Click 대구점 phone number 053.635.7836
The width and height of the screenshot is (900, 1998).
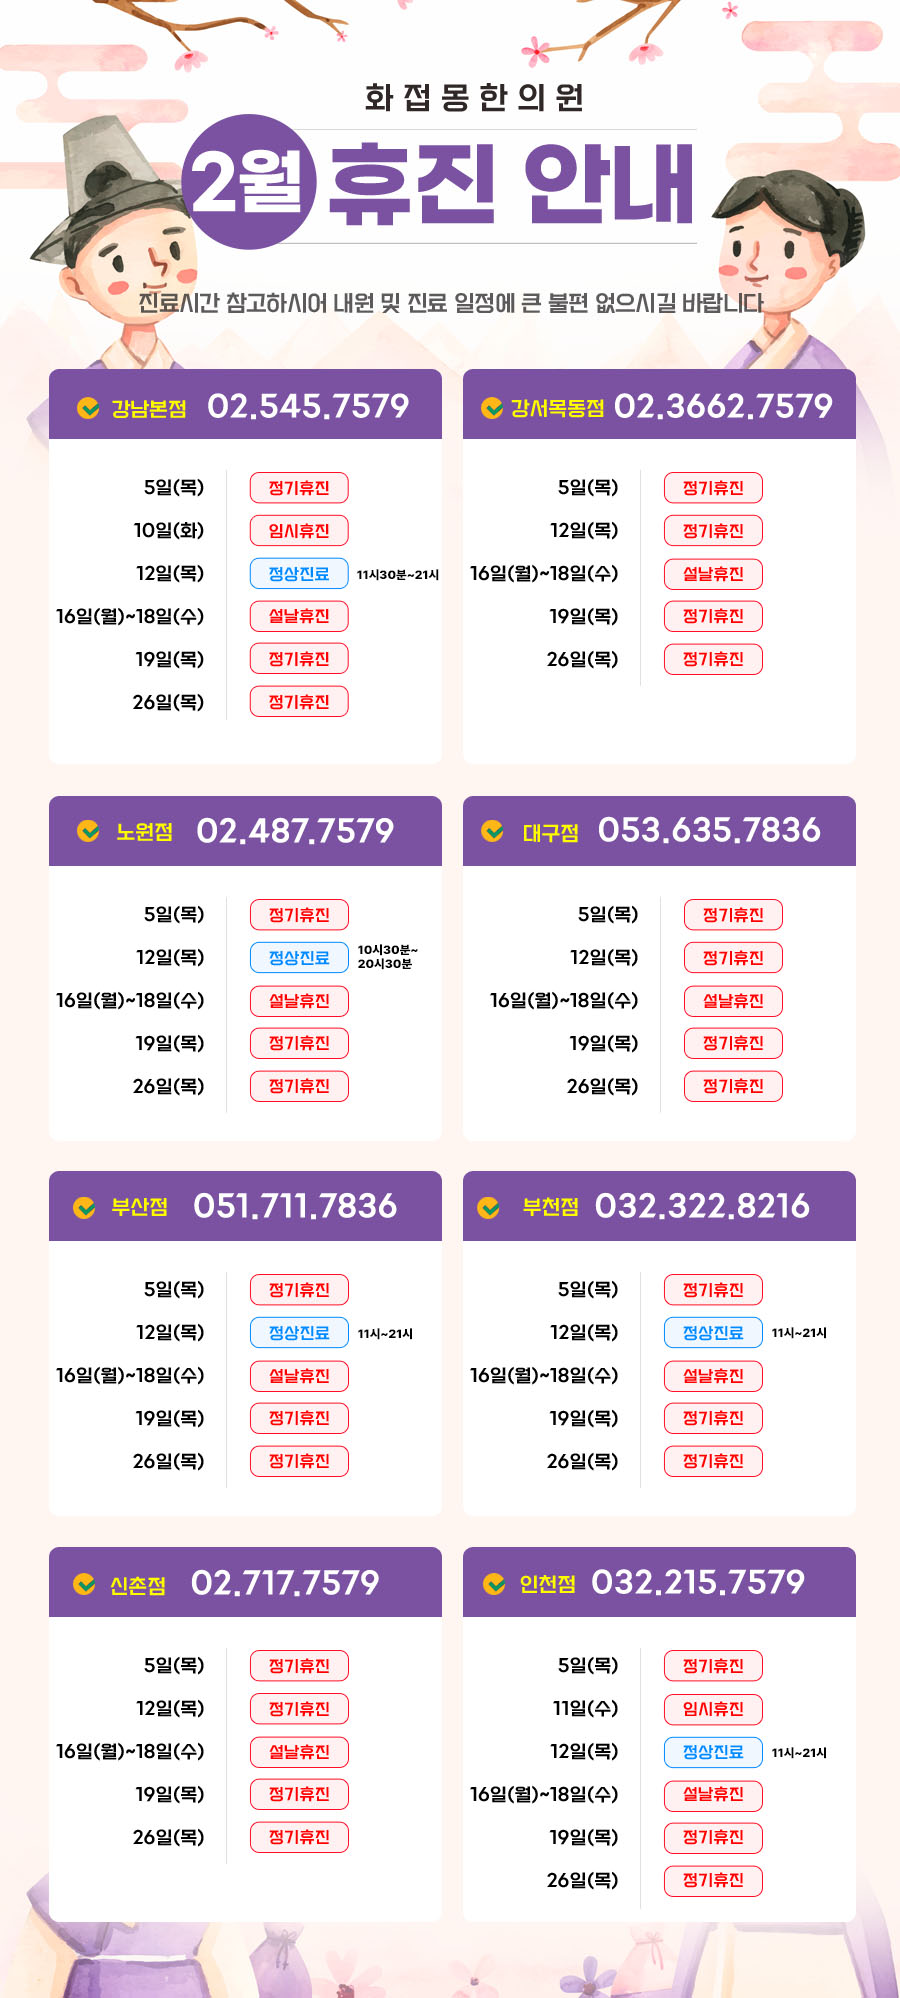(x=709, y=830)
